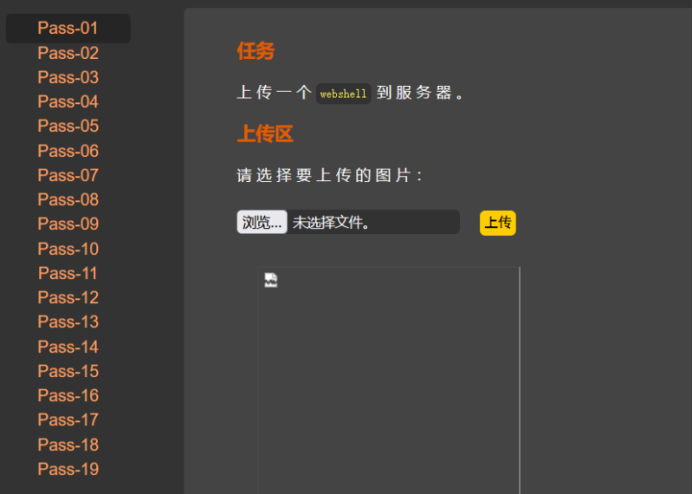Click the yellow 上传 upload button
693x494 pixels.
[498, 223]
